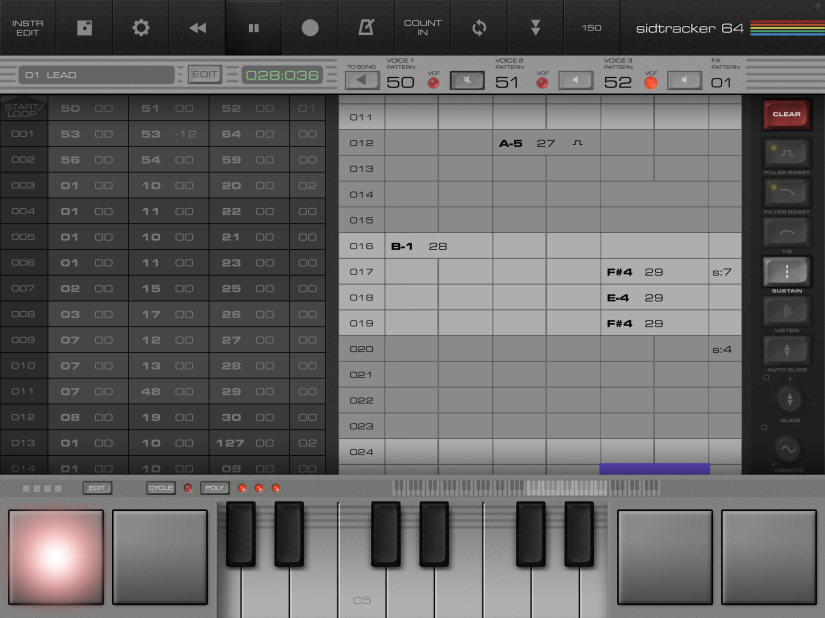The image size is (825, 618).
Task: Enable the Listen button
Action: coord(787,311)
